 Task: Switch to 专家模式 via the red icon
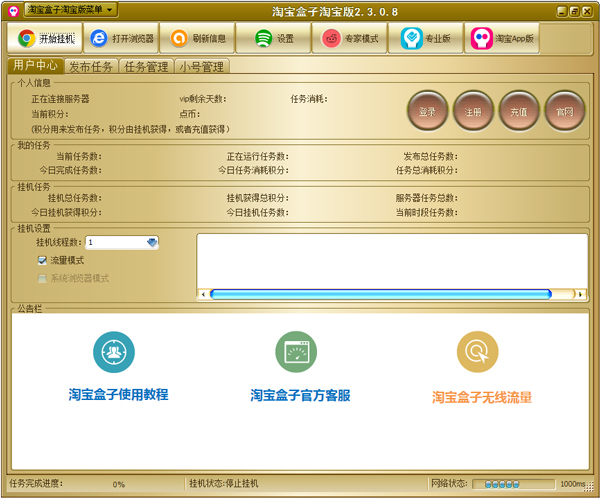click(x=331, y=38)
